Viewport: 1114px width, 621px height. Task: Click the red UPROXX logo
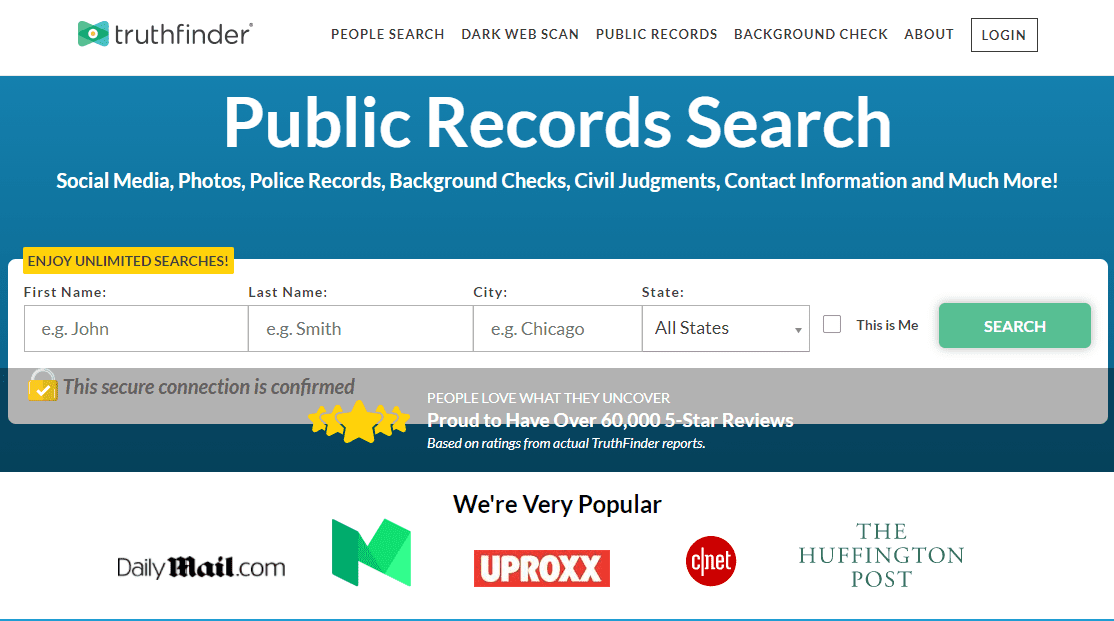(541, 568)
